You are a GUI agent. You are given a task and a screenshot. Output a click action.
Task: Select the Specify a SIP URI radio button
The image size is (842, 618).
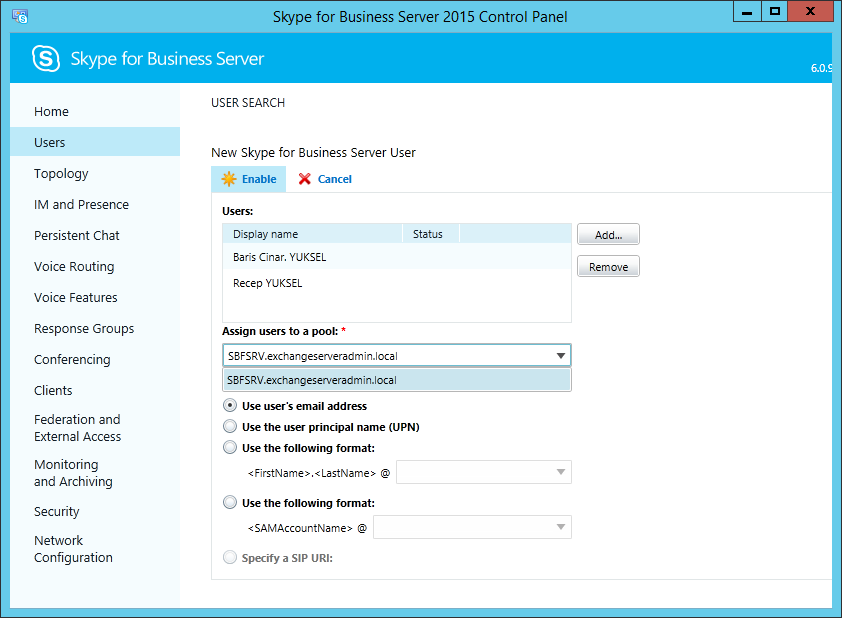230,557
